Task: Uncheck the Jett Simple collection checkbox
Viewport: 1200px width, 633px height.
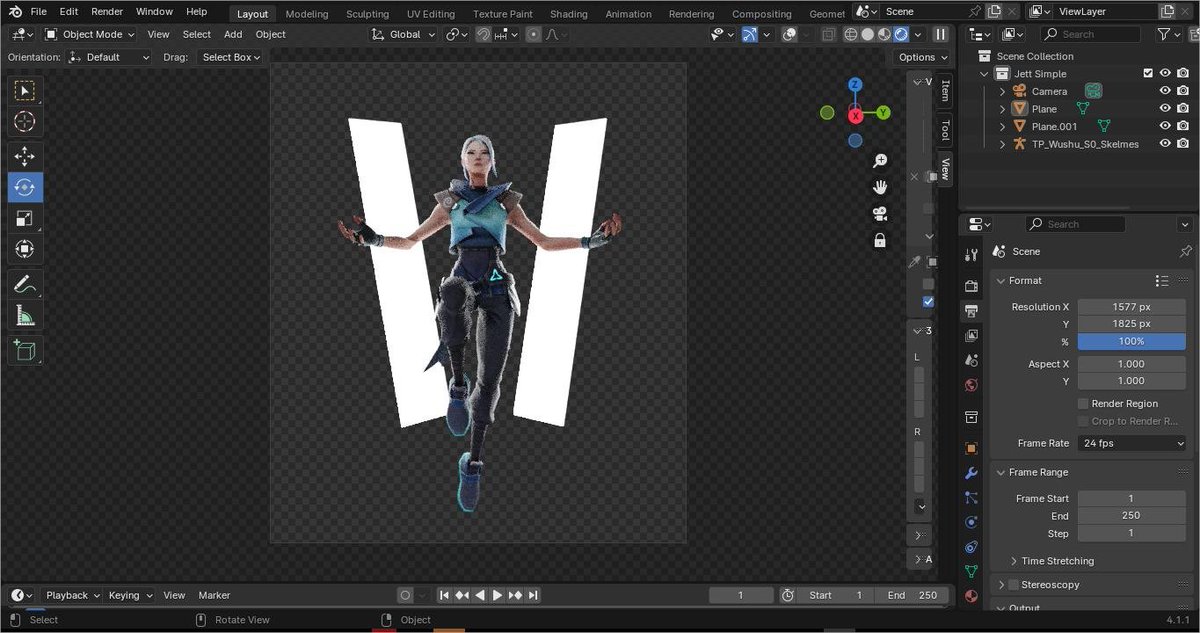Action: [x=1146, y=73]
